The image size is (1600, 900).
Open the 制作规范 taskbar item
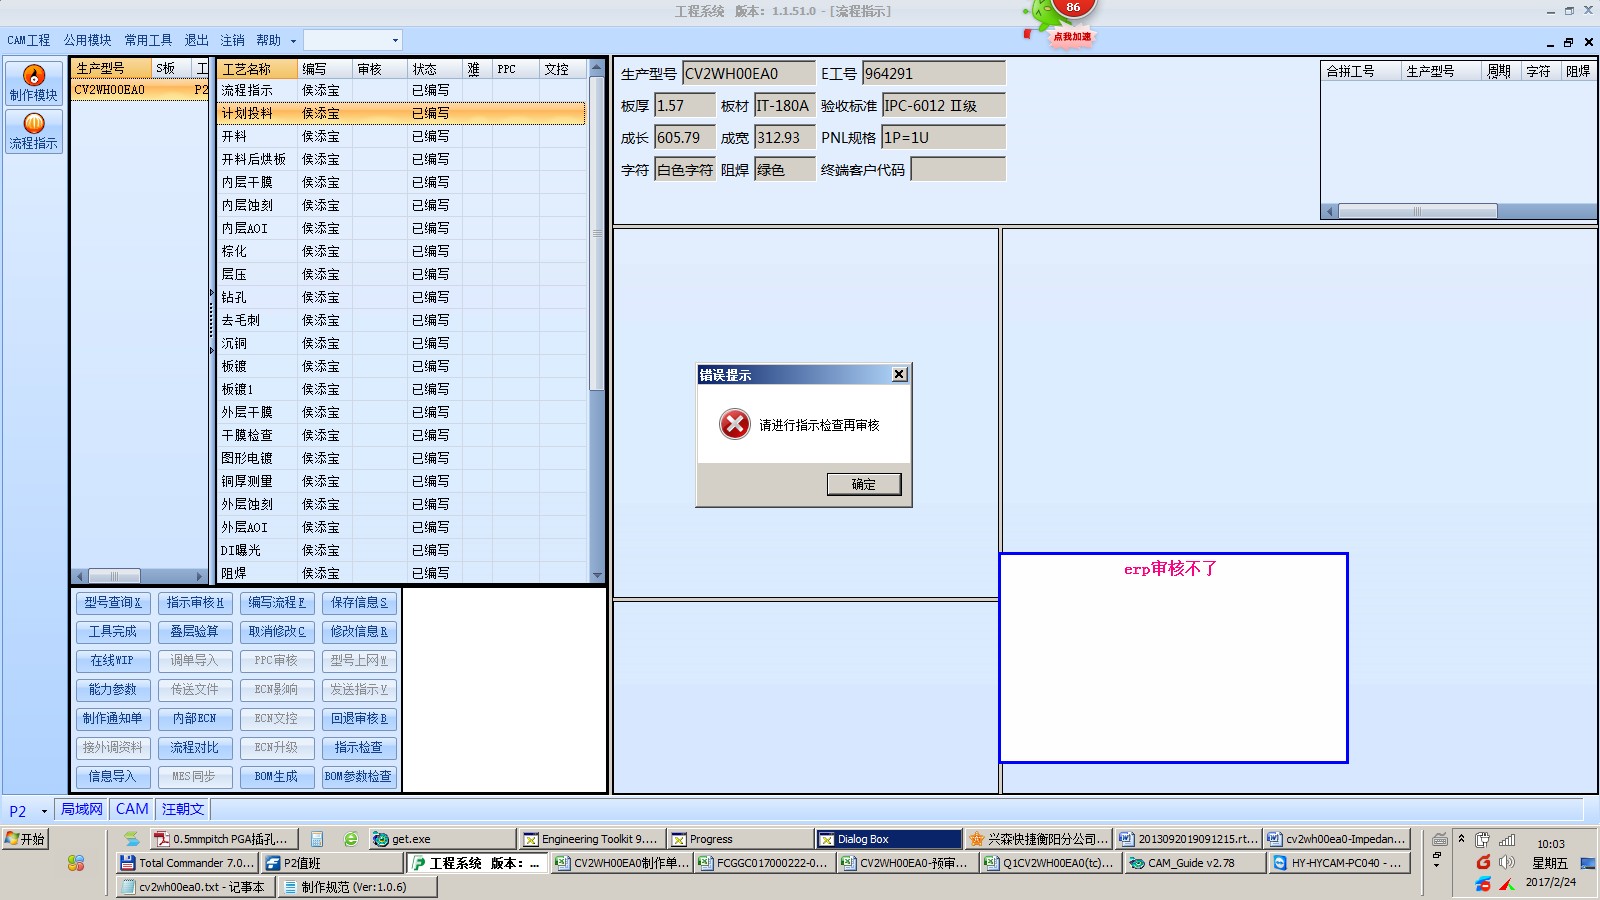356,887
